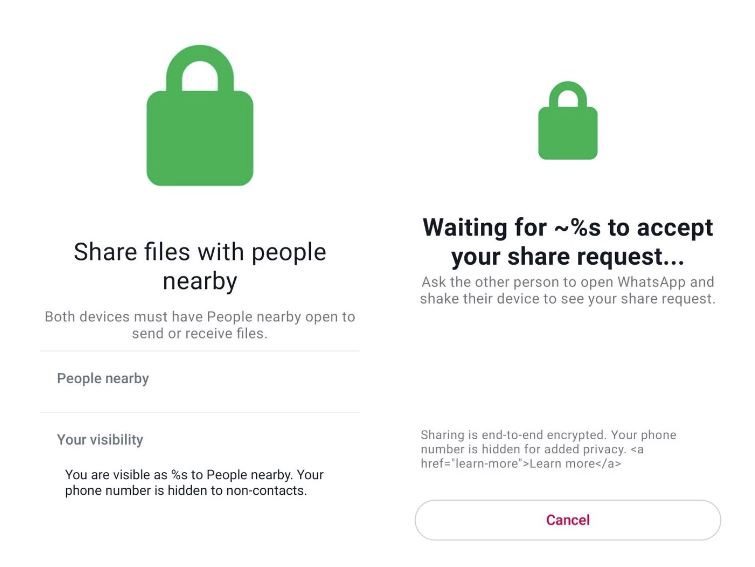755x567 pixels.
Task: Click 'Both devices must have People nearby' text
Action: pyautogui.click(x=200, y=325)
